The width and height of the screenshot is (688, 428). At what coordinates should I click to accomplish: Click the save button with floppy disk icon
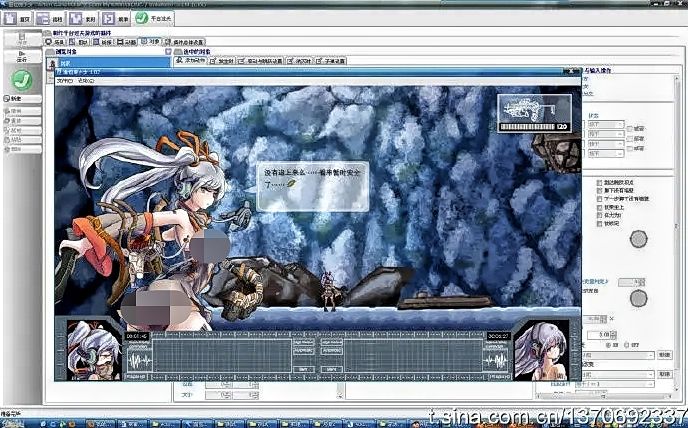point(22,40)
